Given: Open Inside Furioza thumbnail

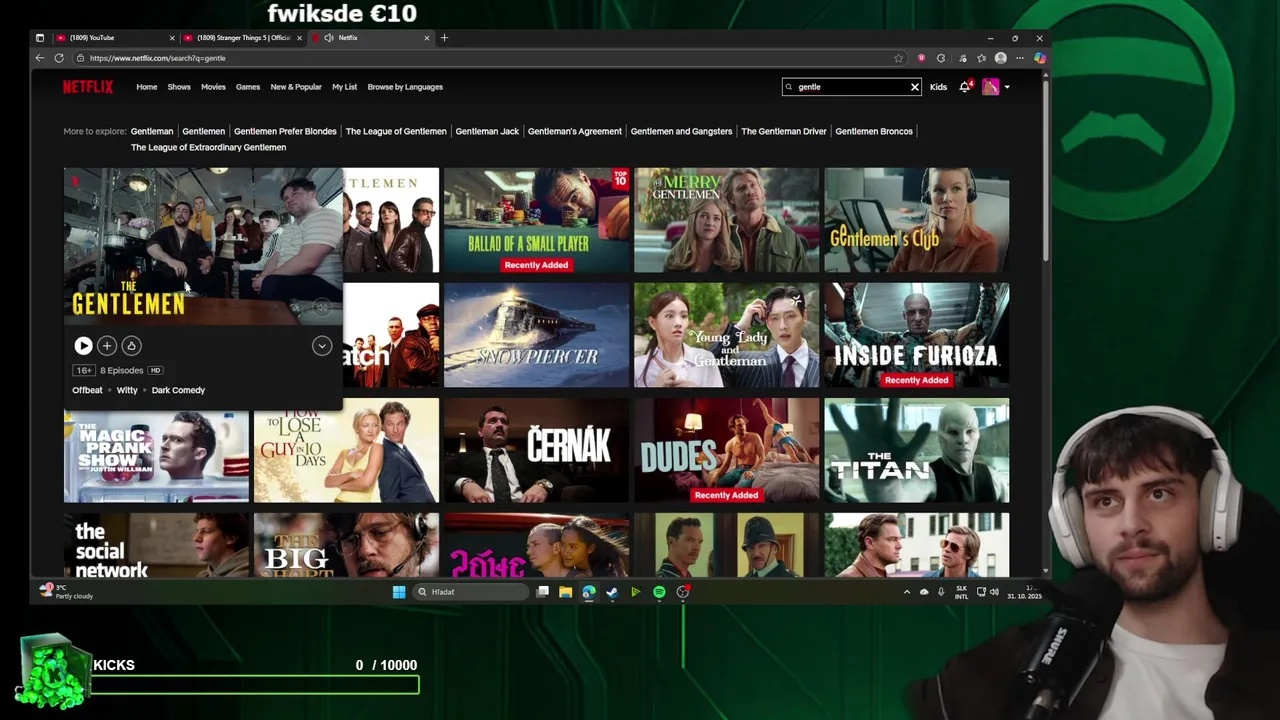Looking at the screenshot, I should pos(916,335).
